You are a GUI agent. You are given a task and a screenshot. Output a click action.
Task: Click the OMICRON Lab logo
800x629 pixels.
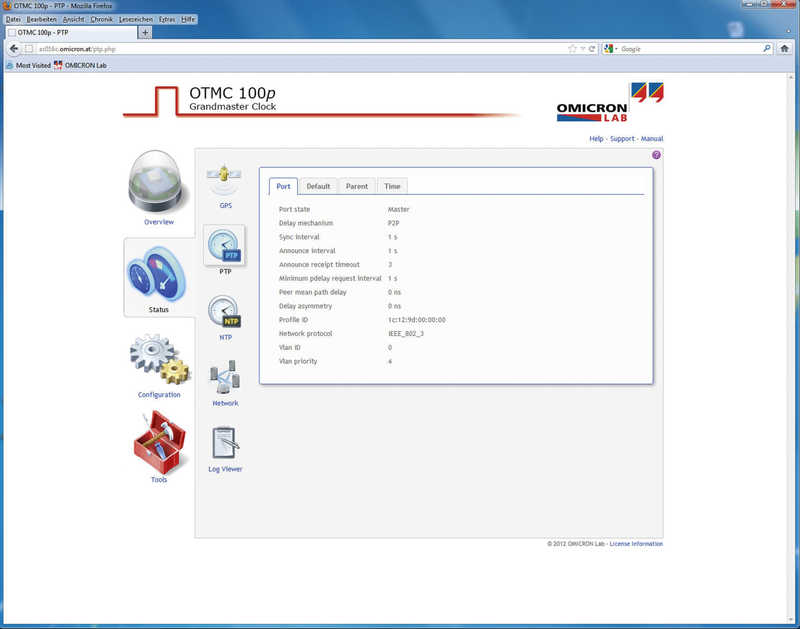(x=610, y=102)
